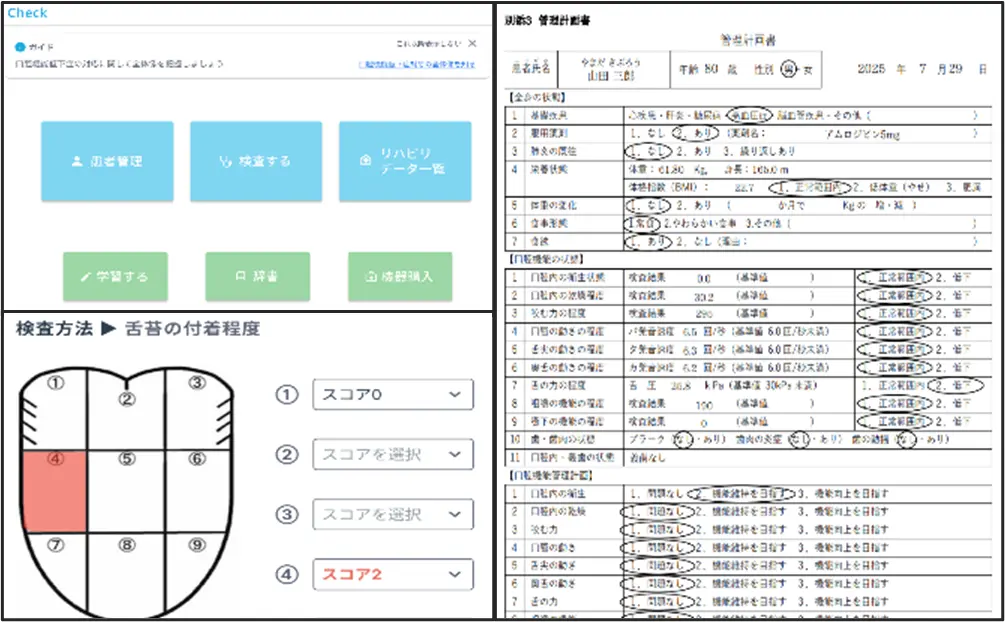This screenshot has height=622, width=1005.
Task: Click circled 2. 低下 in tongue pressure row
Action: [x=955, y=386]
